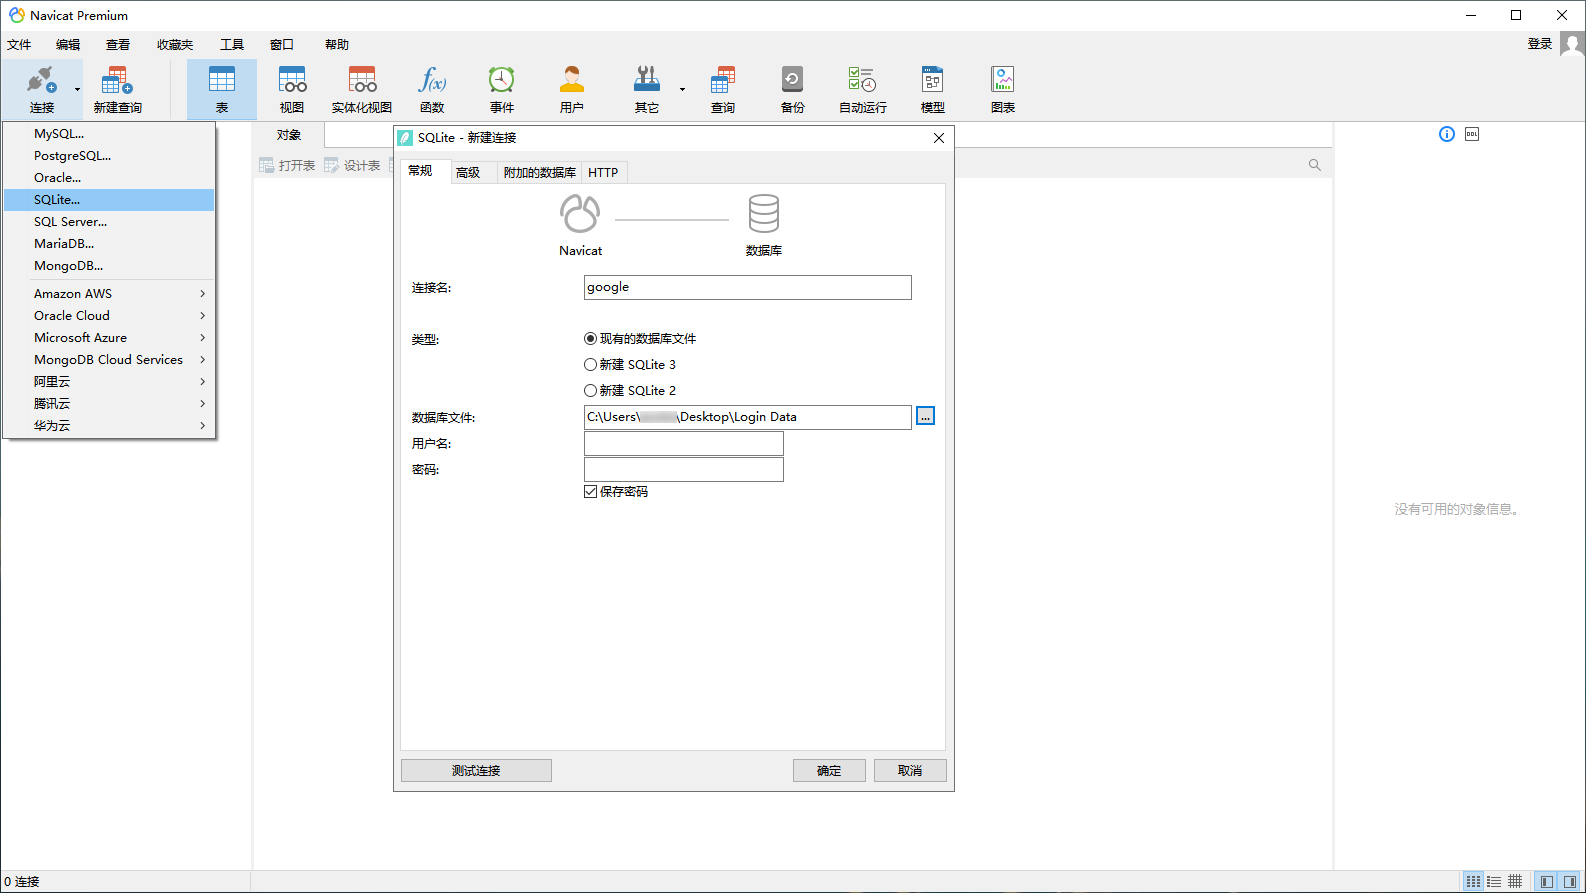The height and width of the screenshot is (893, 1586).
Task: Toggle the left navigation pane icon
Action: pos(1547,882)
